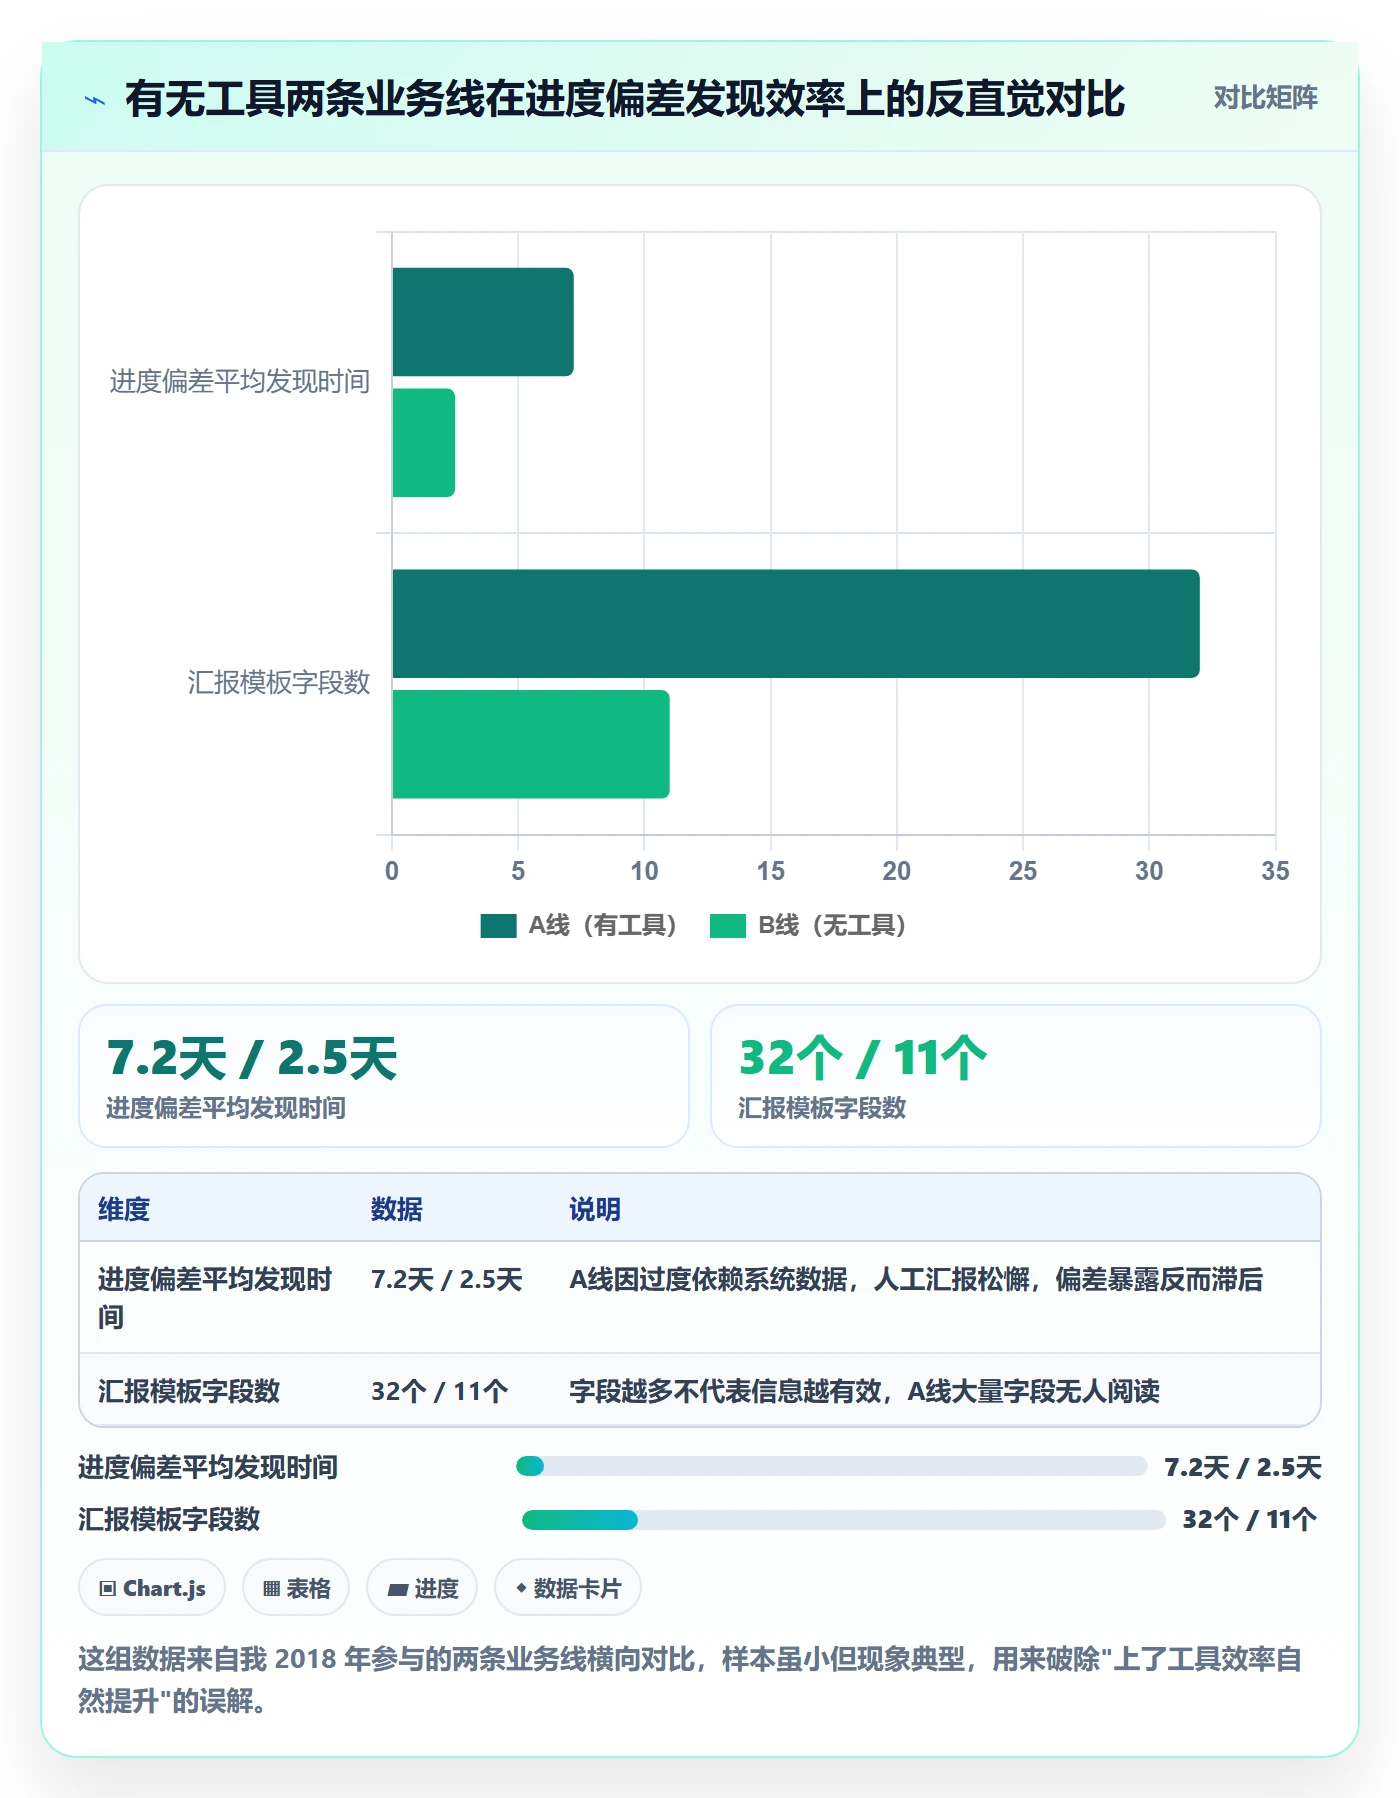Click the 7.2天 / 2.5天 data card value
This screenshot has height=1798, width=1400.
click(x=252, y=1058)
